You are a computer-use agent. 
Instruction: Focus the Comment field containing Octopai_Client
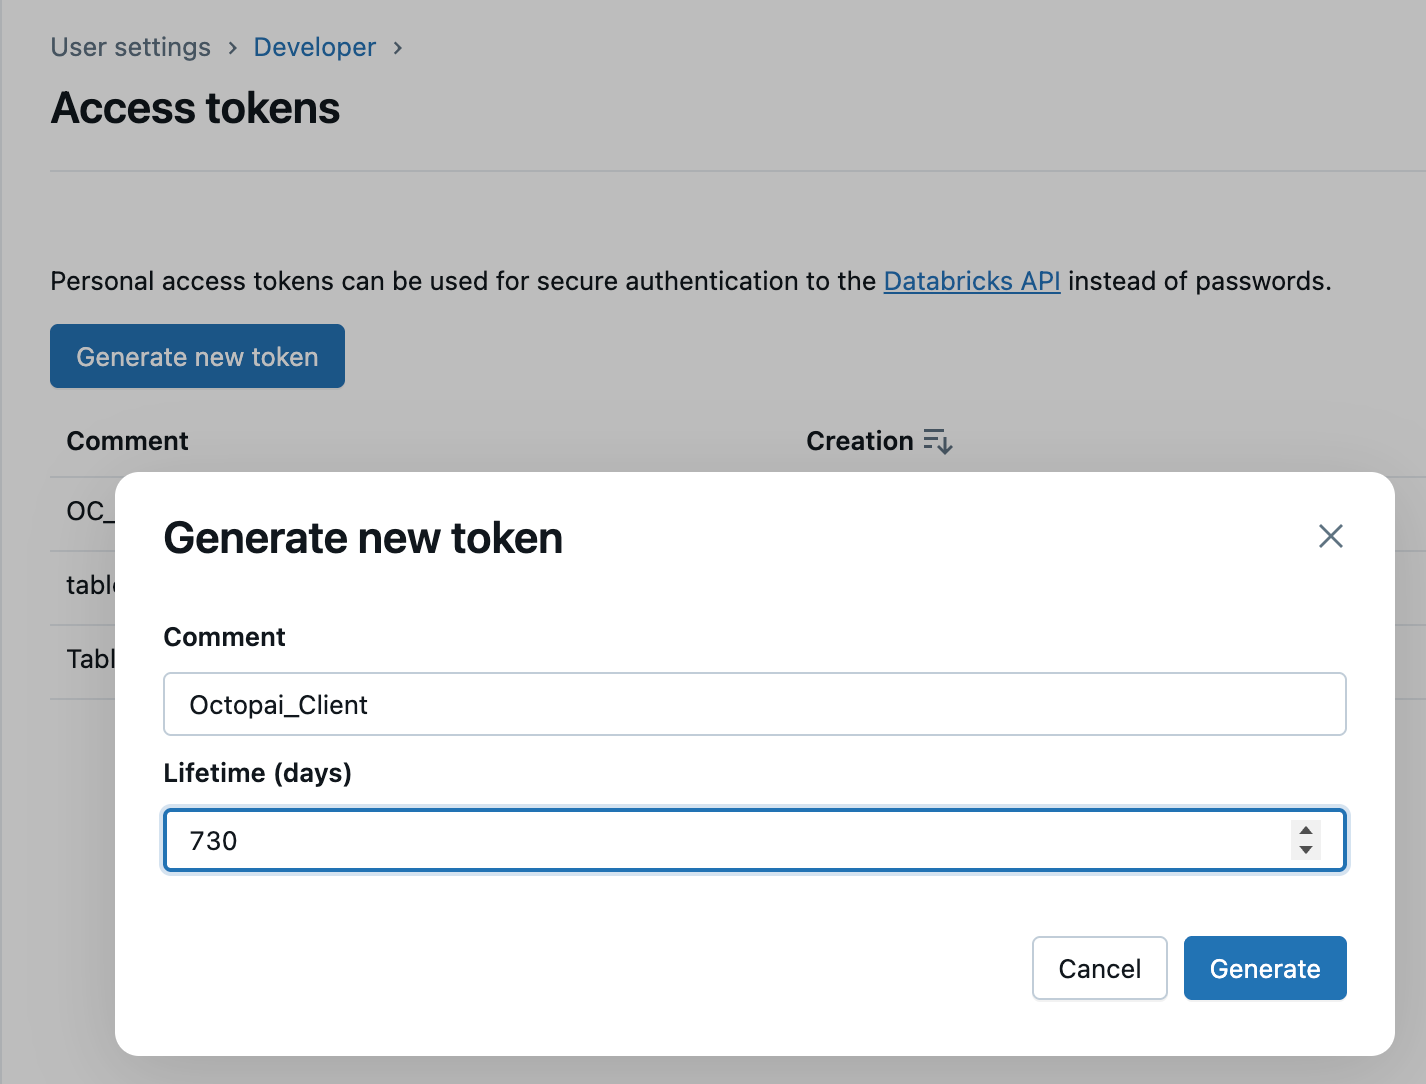click(754, 705)
